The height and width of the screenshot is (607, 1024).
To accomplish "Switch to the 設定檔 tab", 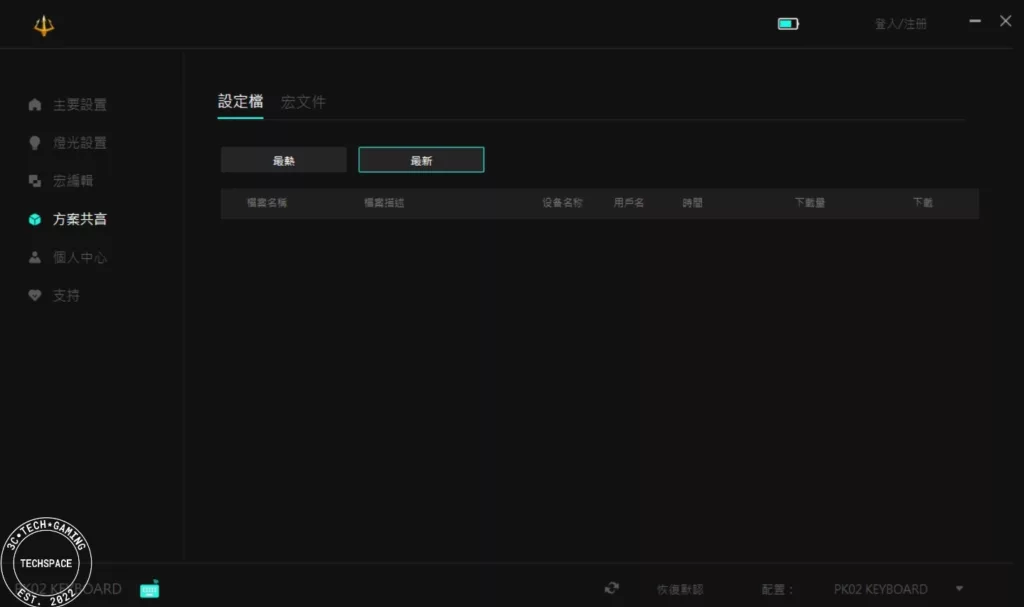I will [240, 102].
